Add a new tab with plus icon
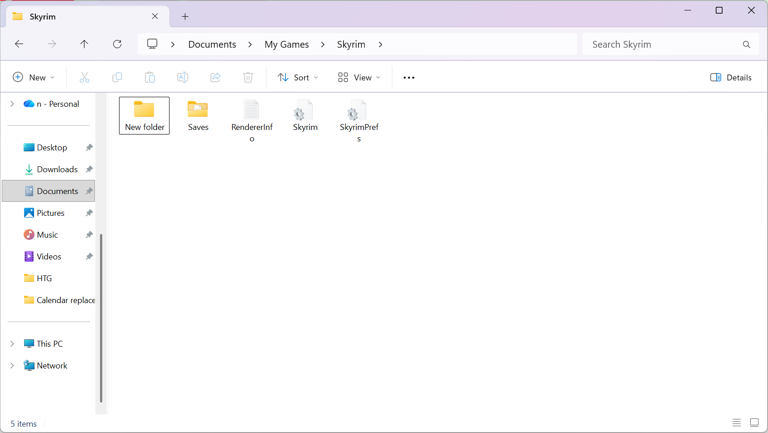 pos(185,16)
